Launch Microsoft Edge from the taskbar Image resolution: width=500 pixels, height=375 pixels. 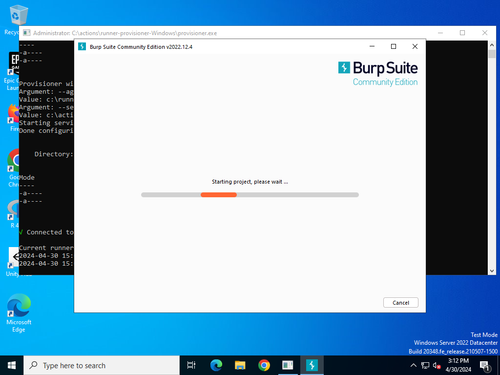[x=216, y=365]
